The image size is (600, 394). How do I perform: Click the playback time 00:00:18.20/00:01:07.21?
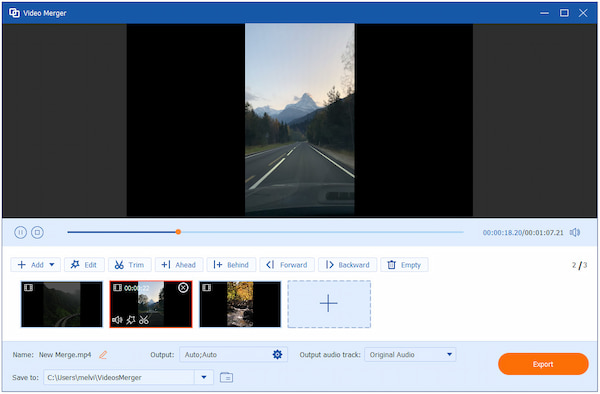pyautogui.click(x=523, y=233)
